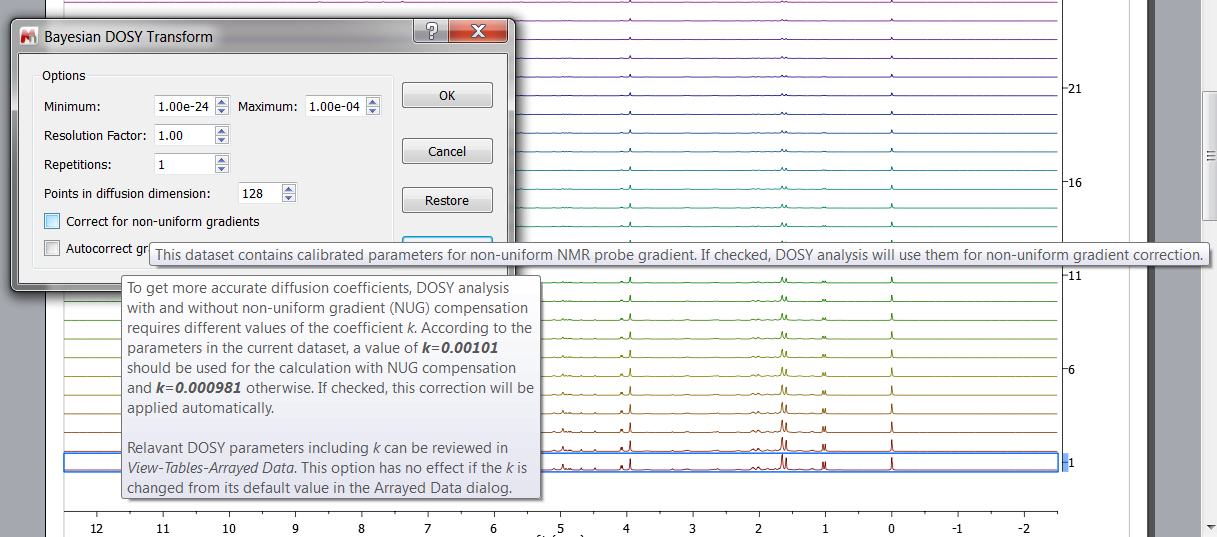Click the trace index label 6
1217x537 pixels.
click(x=1071, y=370)
